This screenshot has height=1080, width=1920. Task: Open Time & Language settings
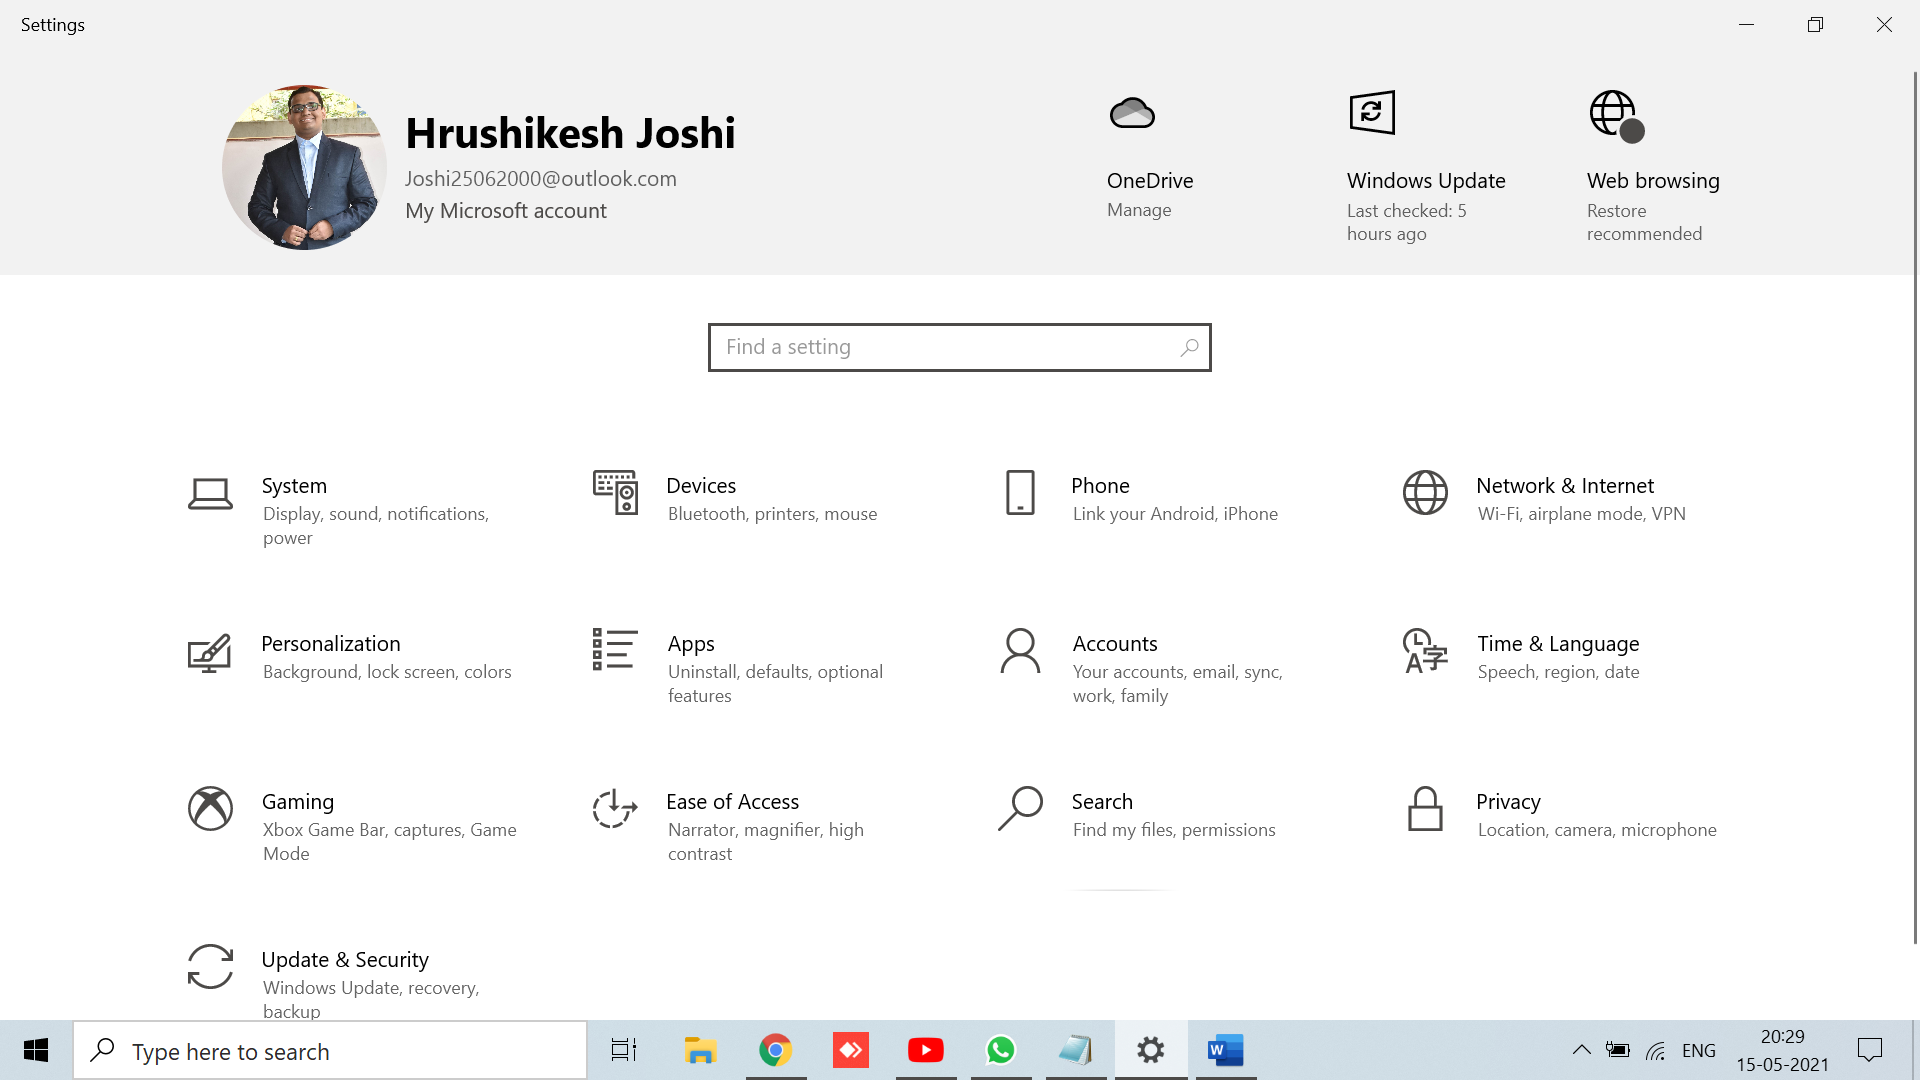[1555, 656]
